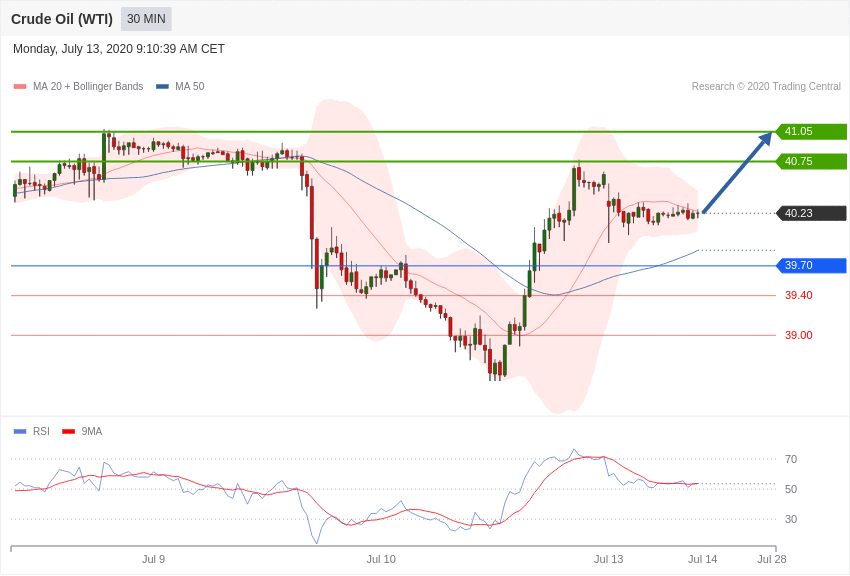Select the 40.75 green resistance label
Screen dimensions: 850x576
811,161
